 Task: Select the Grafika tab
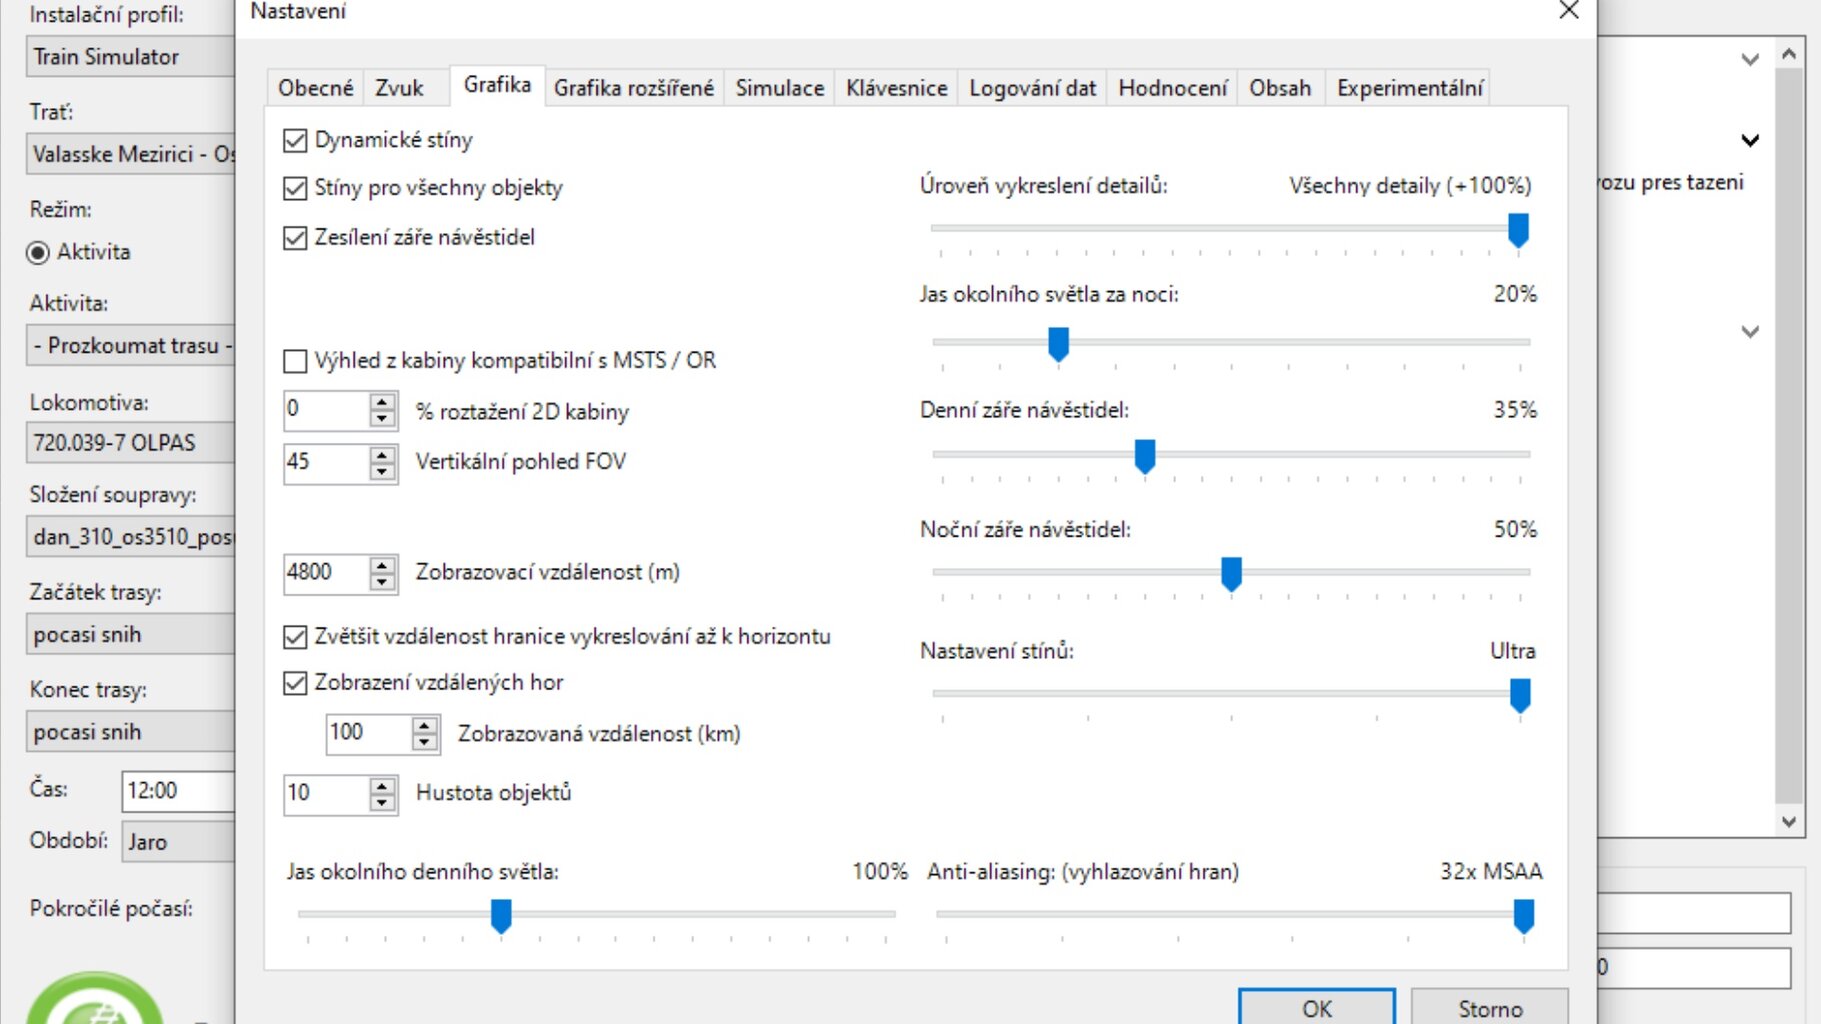click(x=497, y=85)
